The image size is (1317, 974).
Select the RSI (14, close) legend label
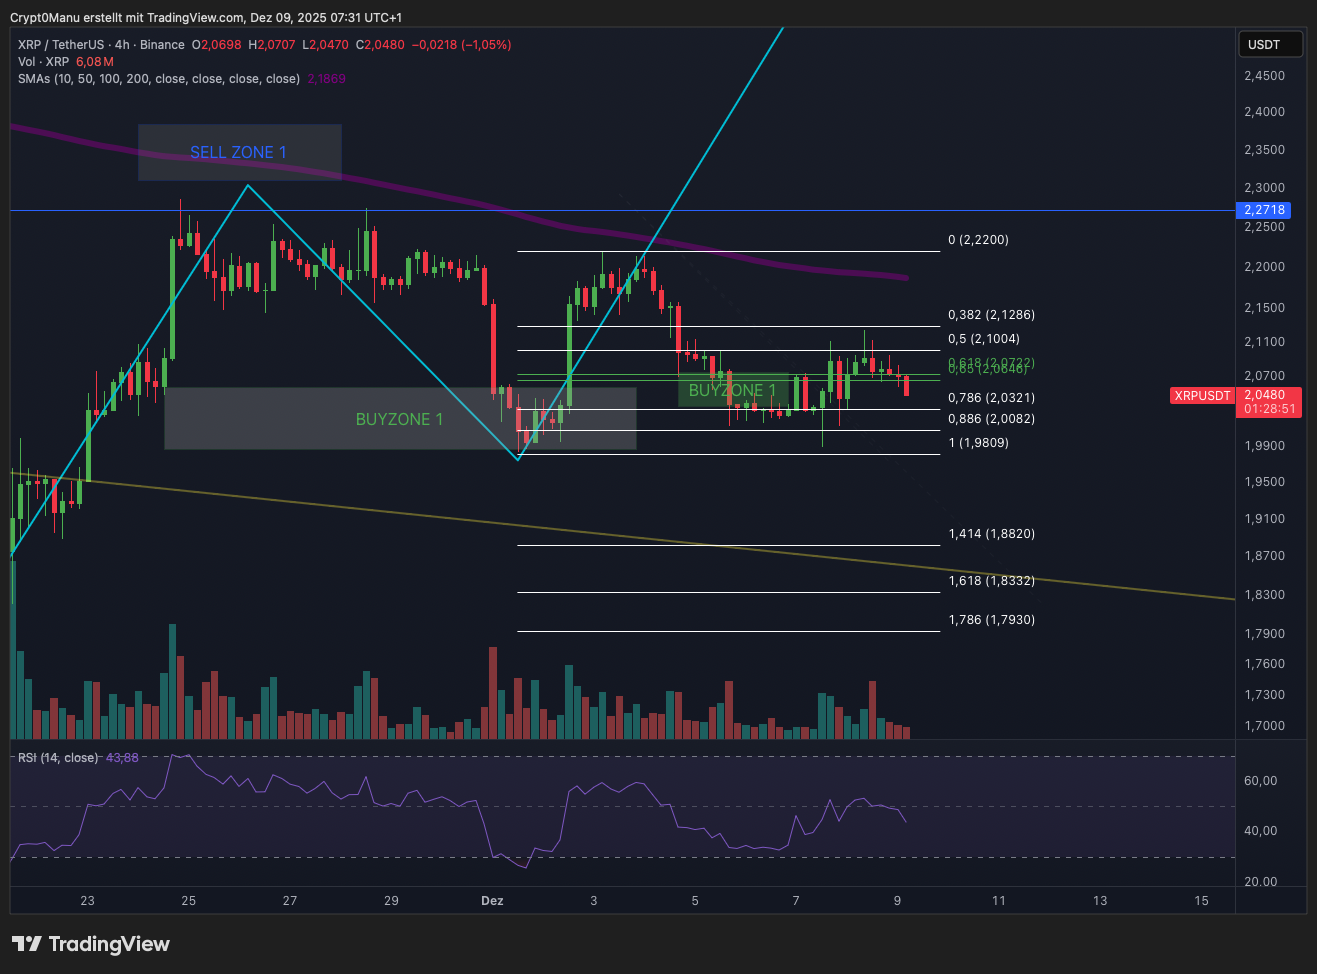(x=58, y=758)
